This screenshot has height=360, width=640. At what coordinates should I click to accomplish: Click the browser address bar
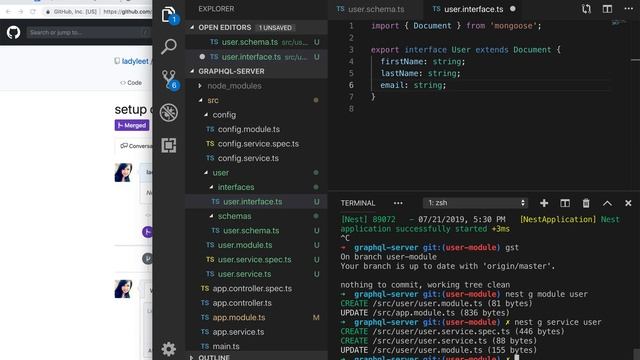pos(98,11)
